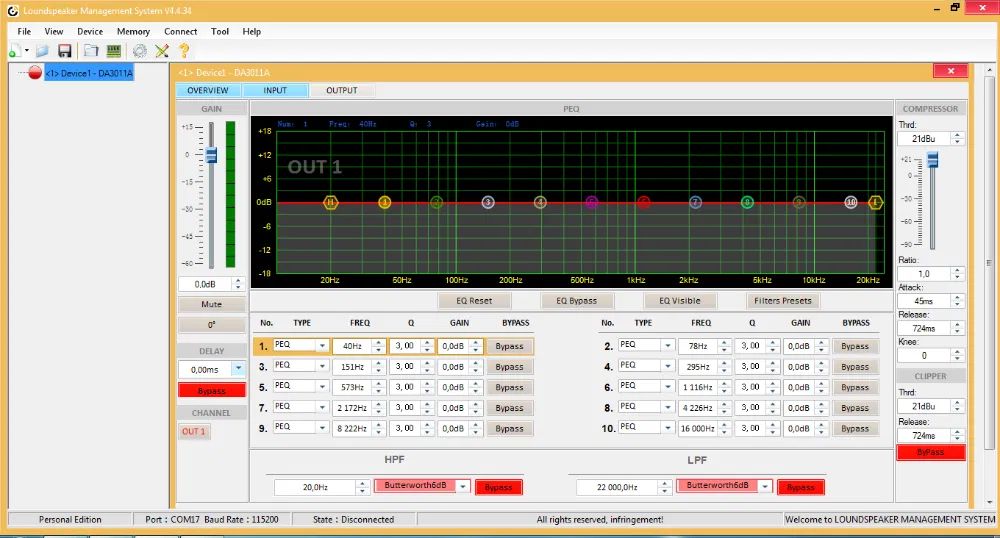Select blue EQ node 7 on graph
Image resolution: width=1000 pixels, height=538 pixels.
click(696, 202)
